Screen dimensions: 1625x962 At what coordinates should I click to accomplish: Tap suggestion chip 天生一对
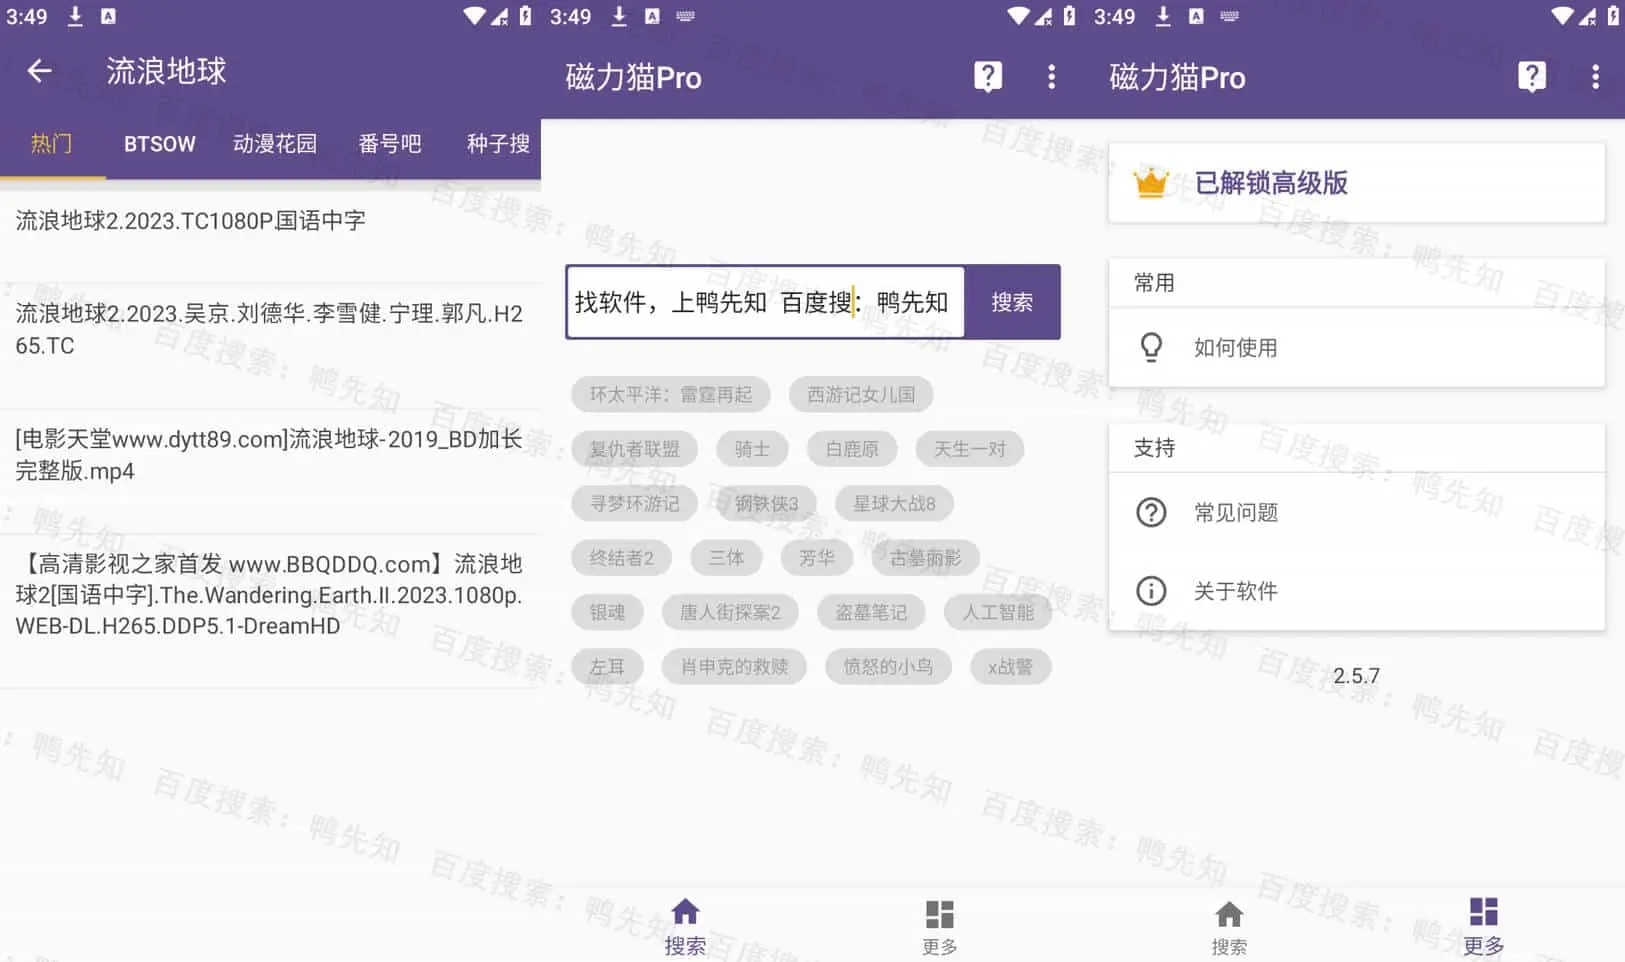coord(970,449)
